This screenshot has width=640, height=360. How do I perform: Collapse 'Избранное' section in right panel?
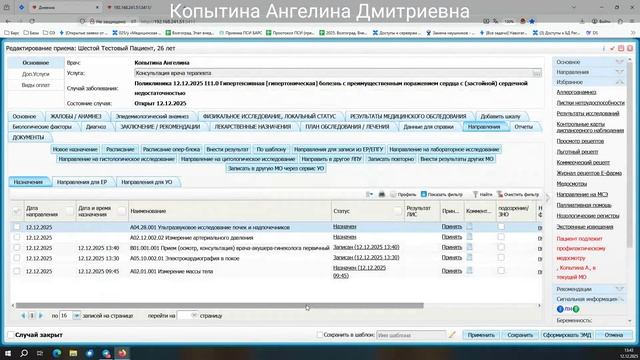coord(620,82)
